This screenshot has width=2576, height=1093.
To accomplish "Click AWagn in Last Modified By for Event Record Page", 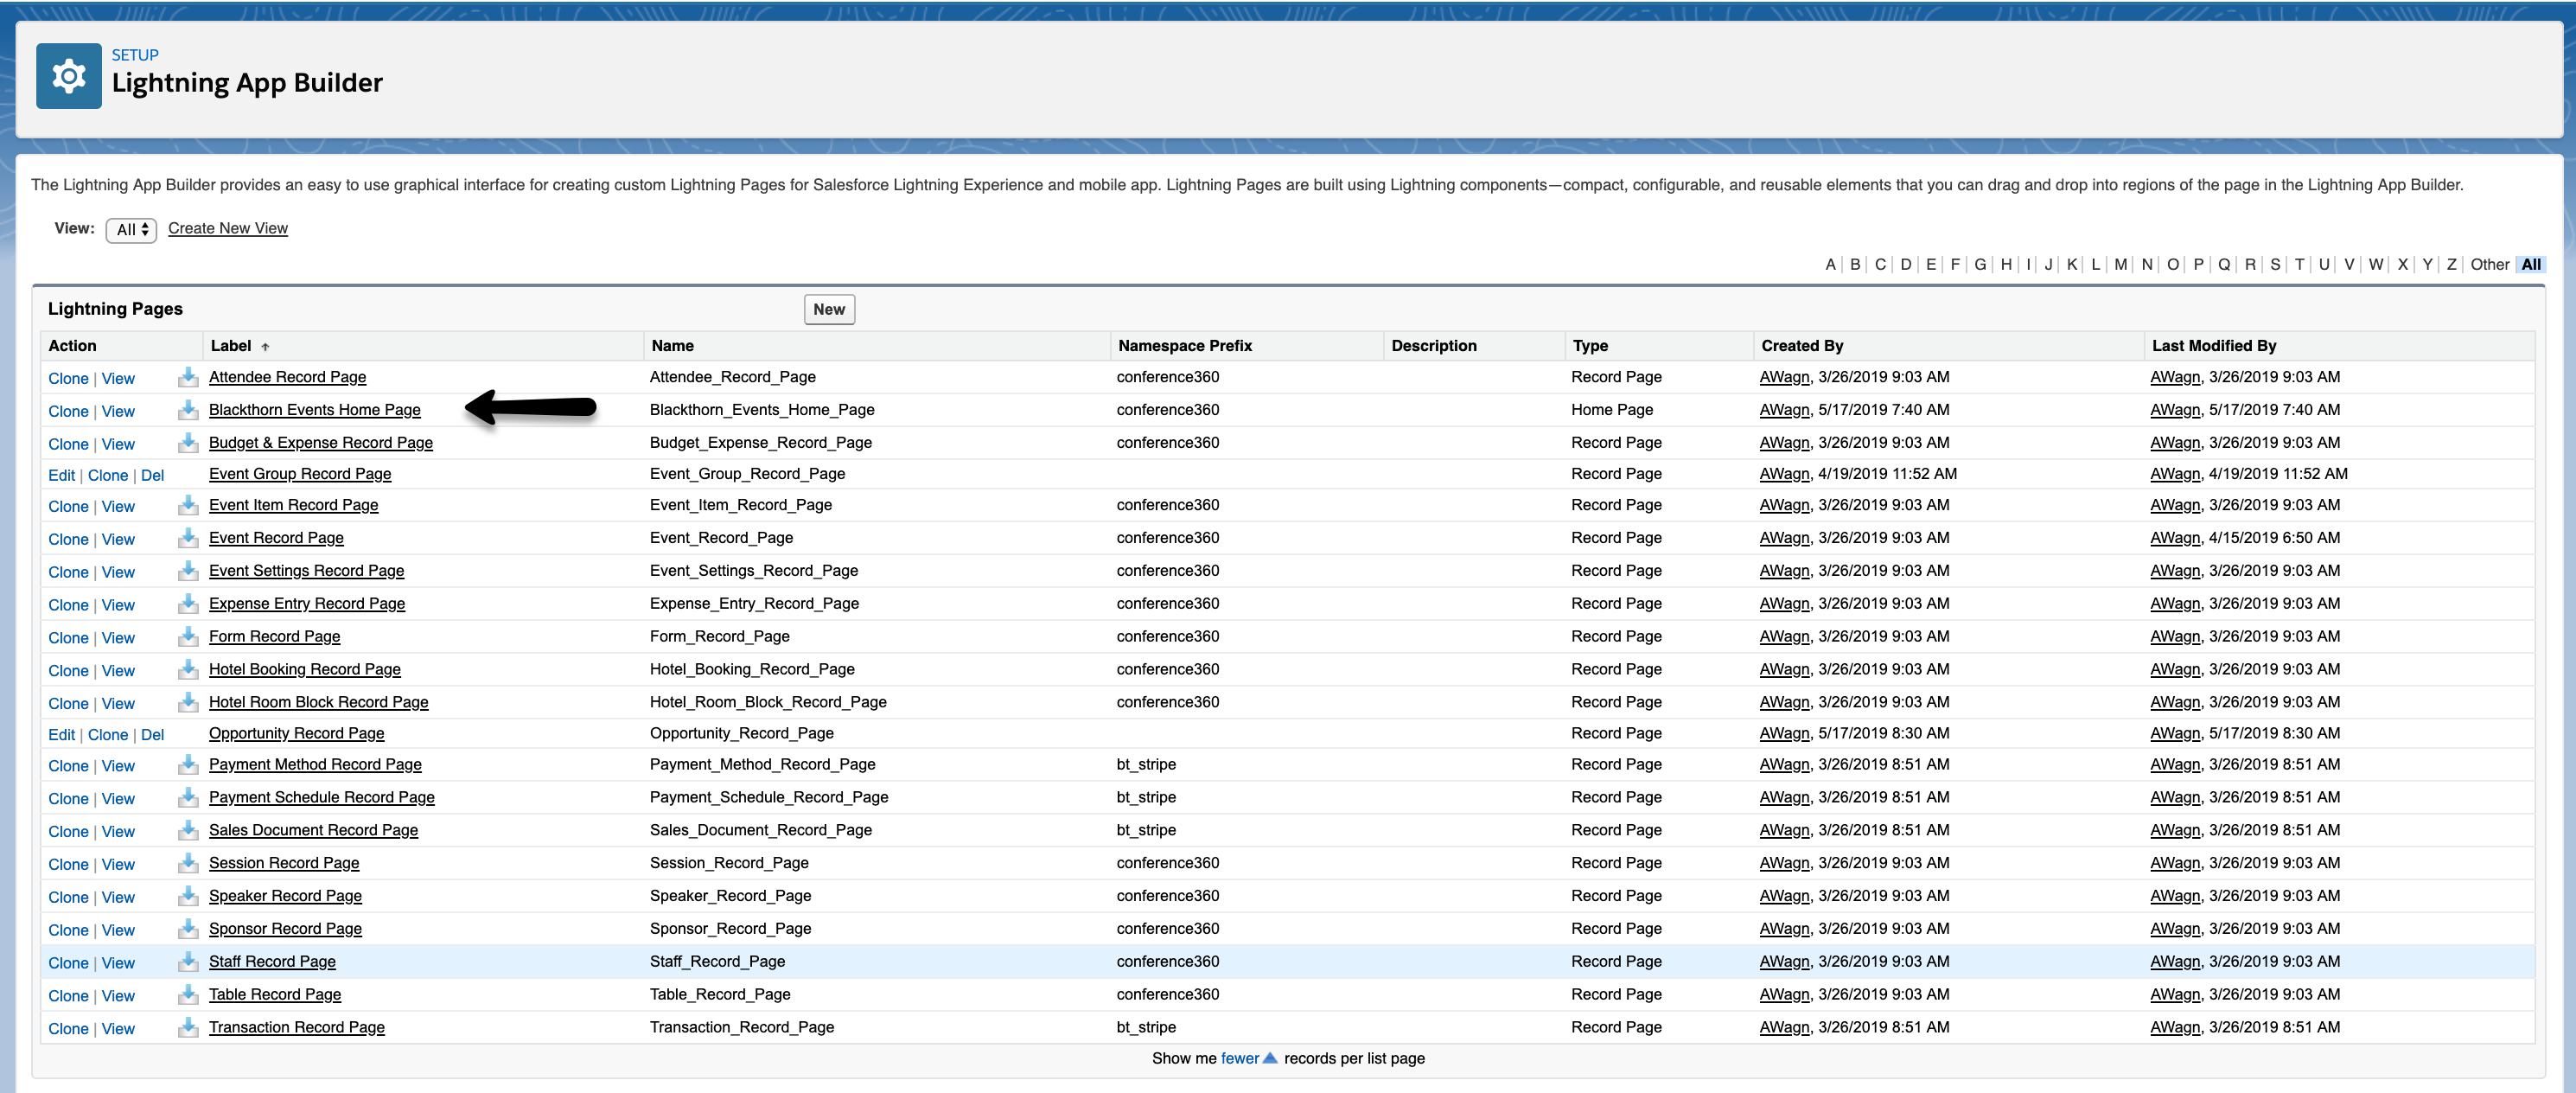I will click(x=2175, y=538).
